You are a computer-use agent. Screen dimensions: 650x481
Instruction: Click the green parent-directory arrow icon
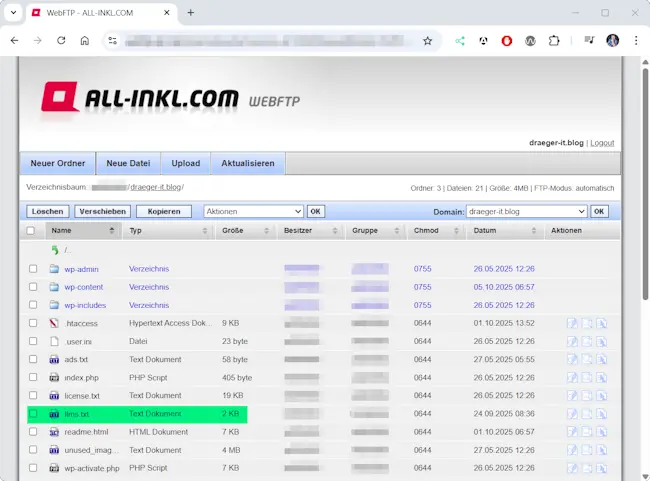pos(55,250)
